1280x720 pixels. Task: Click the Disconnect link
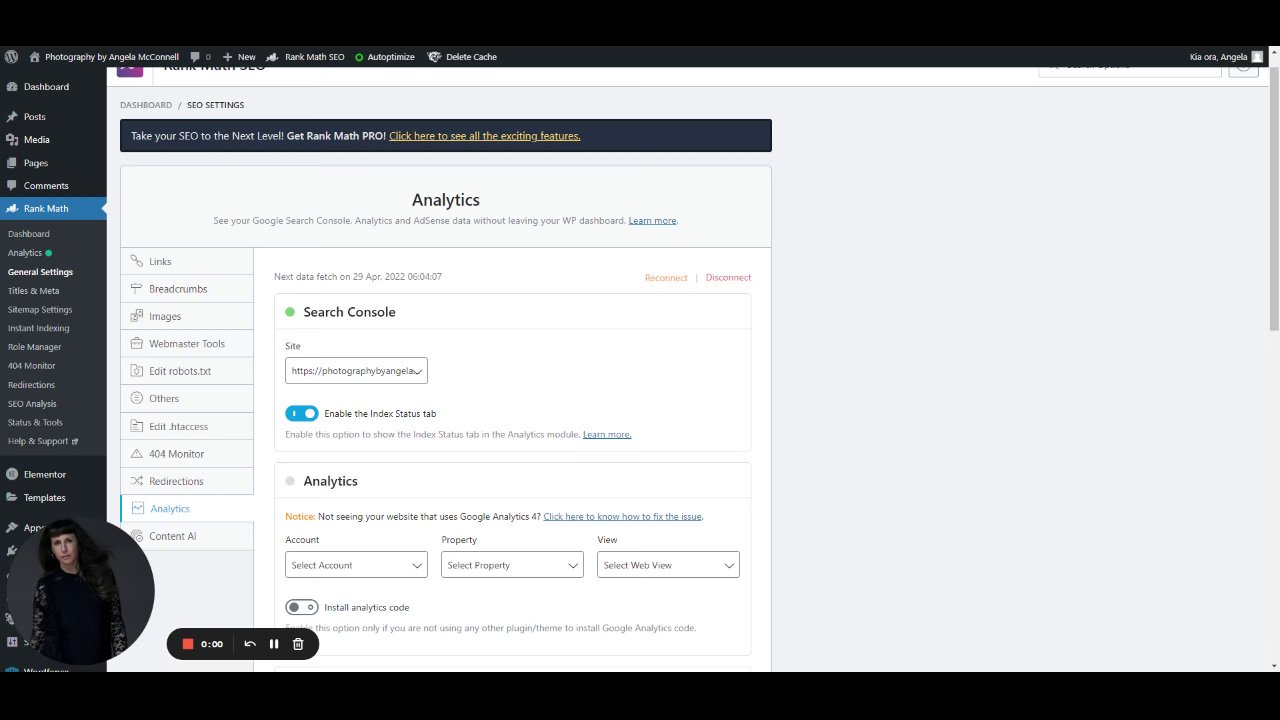tap(728, 278)
